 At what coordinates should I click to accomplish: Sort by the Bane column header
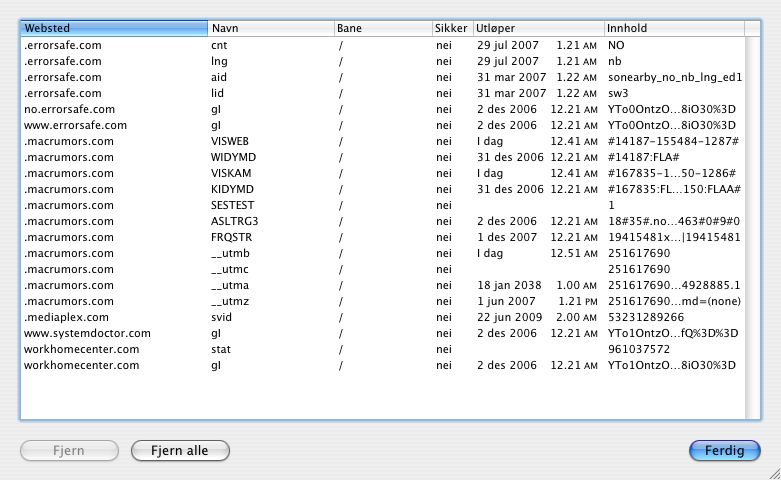coord(383,28)
